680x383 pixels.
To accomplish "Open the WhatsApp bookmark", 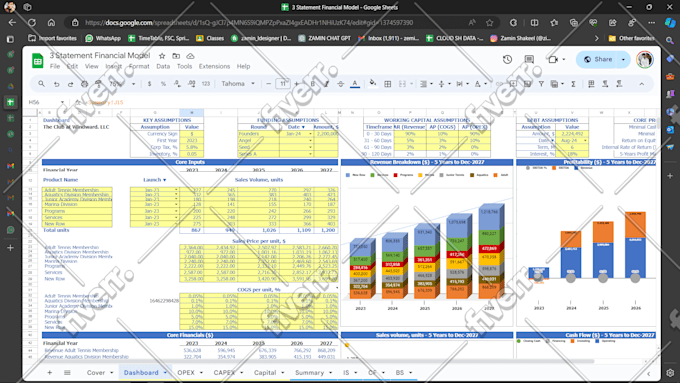I will pos(103,38).
